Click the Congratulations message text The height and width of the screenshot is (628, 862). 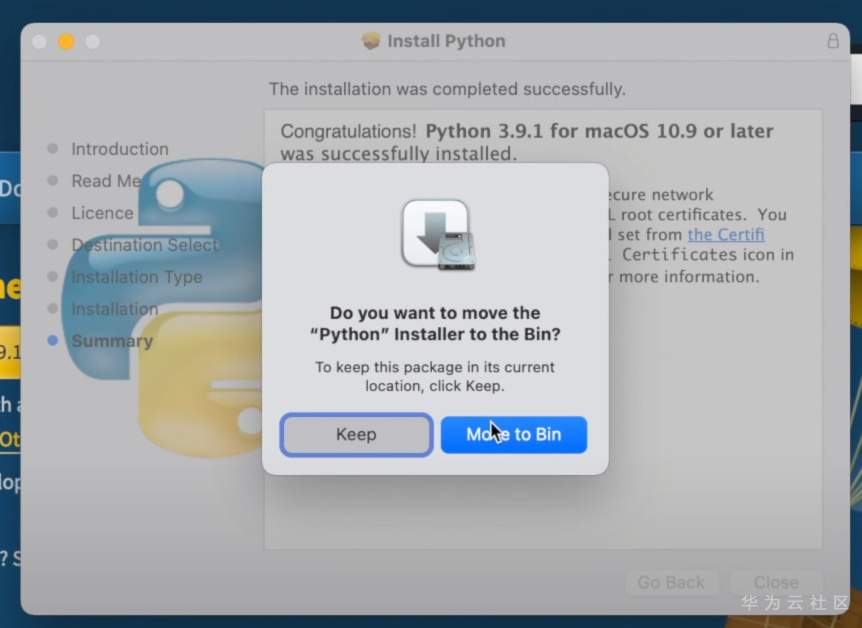coord(527,142)
